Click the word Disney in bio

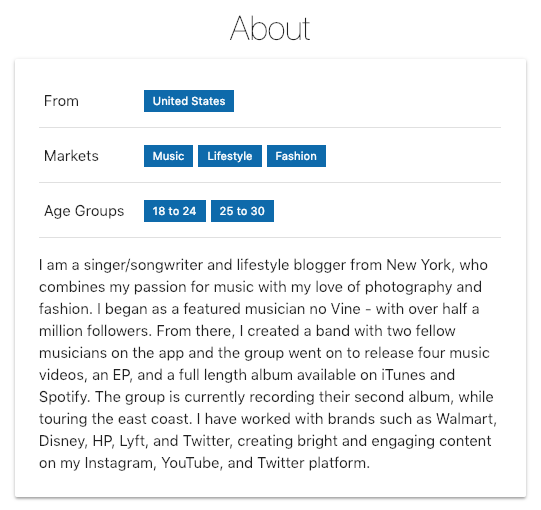[62, 441]
